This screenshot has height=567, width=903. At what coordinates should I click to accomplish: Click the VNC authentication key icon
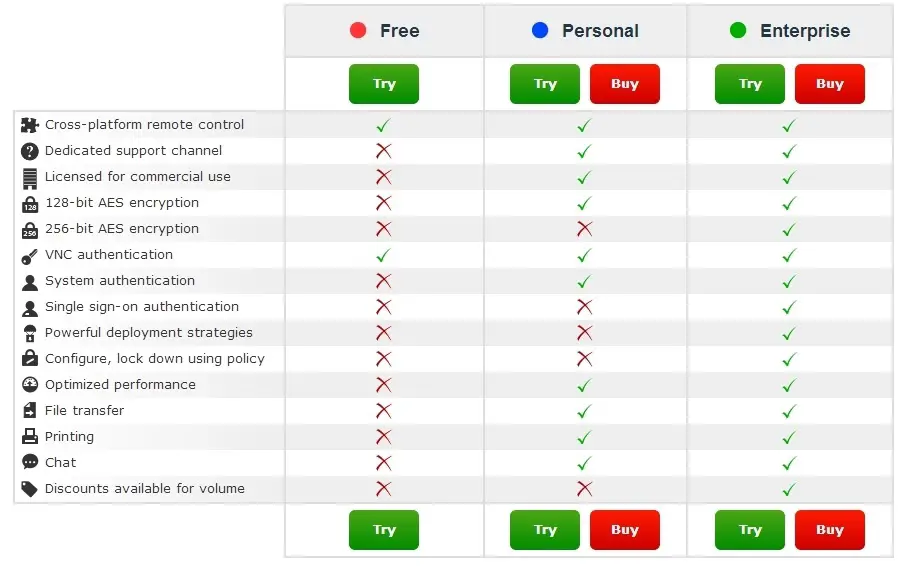[x=29, y=255]
